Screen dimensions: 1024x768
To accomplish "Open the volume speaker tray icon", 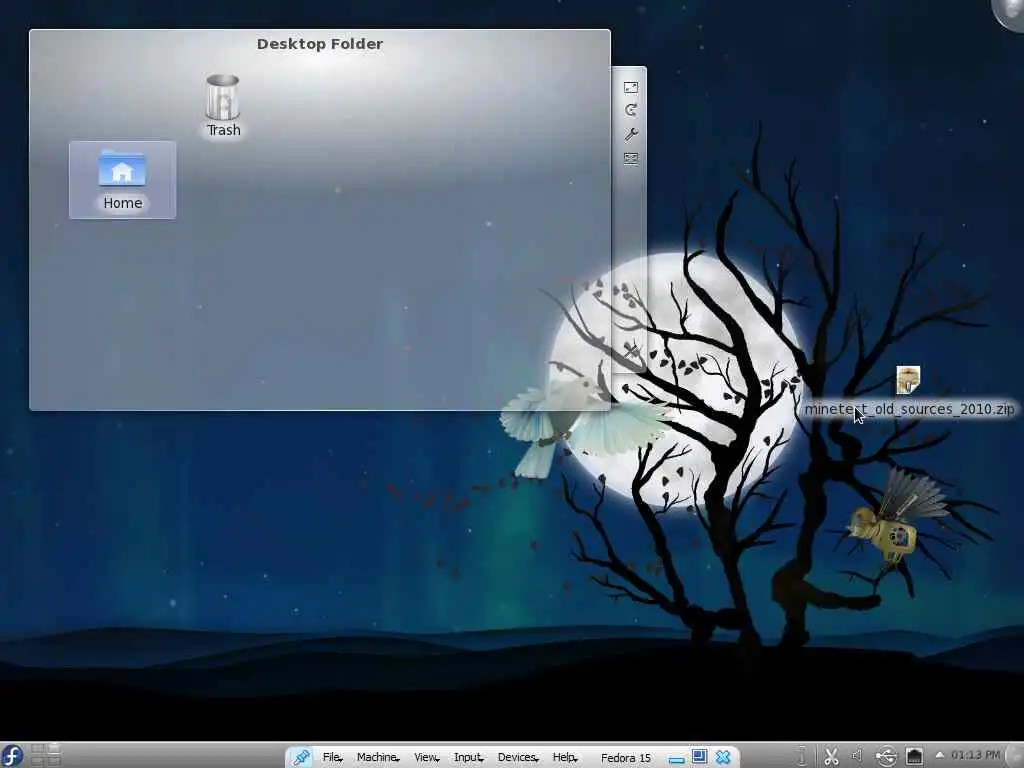I will (x=857, y=756).
